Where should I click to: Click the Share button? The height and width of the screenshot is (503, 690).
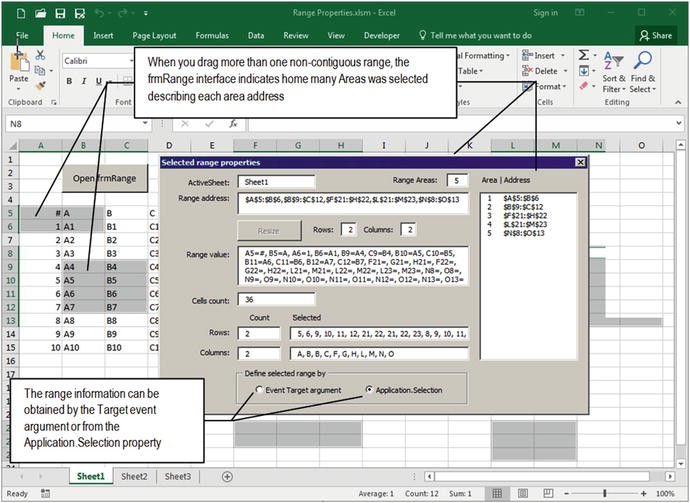click(656, 35)
